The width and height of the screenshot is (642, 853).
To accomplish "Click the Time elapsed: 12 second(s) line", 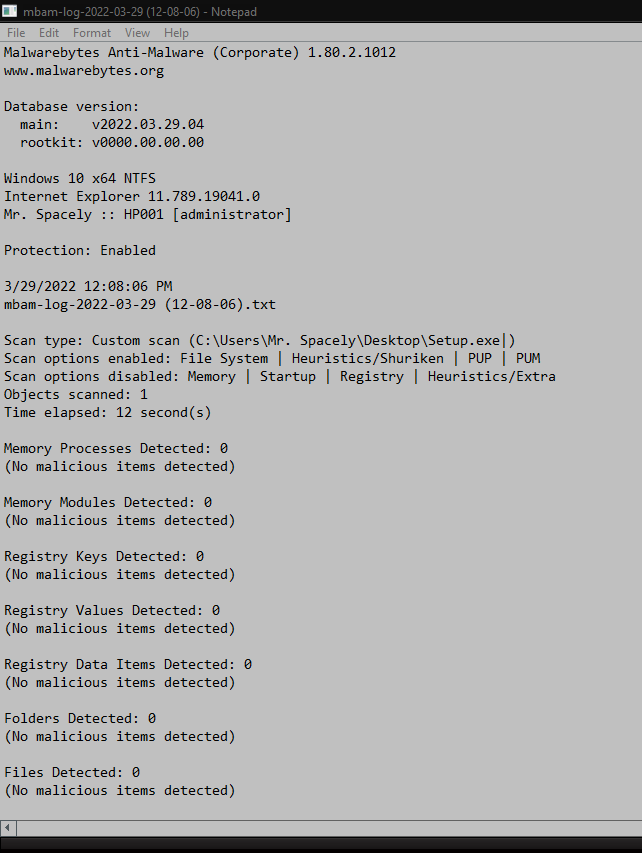I will pyautogui.click(x=107, y=412).
